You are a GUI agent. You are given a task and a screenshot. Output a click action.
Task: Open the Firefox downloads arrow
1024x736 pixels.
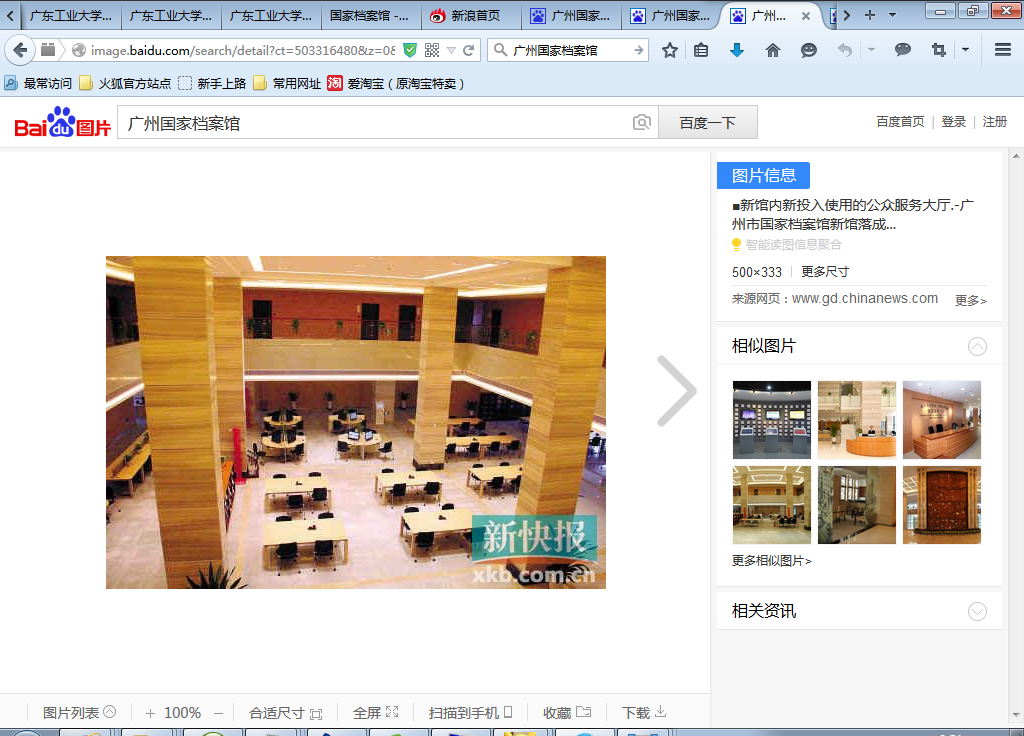point(737,50)
